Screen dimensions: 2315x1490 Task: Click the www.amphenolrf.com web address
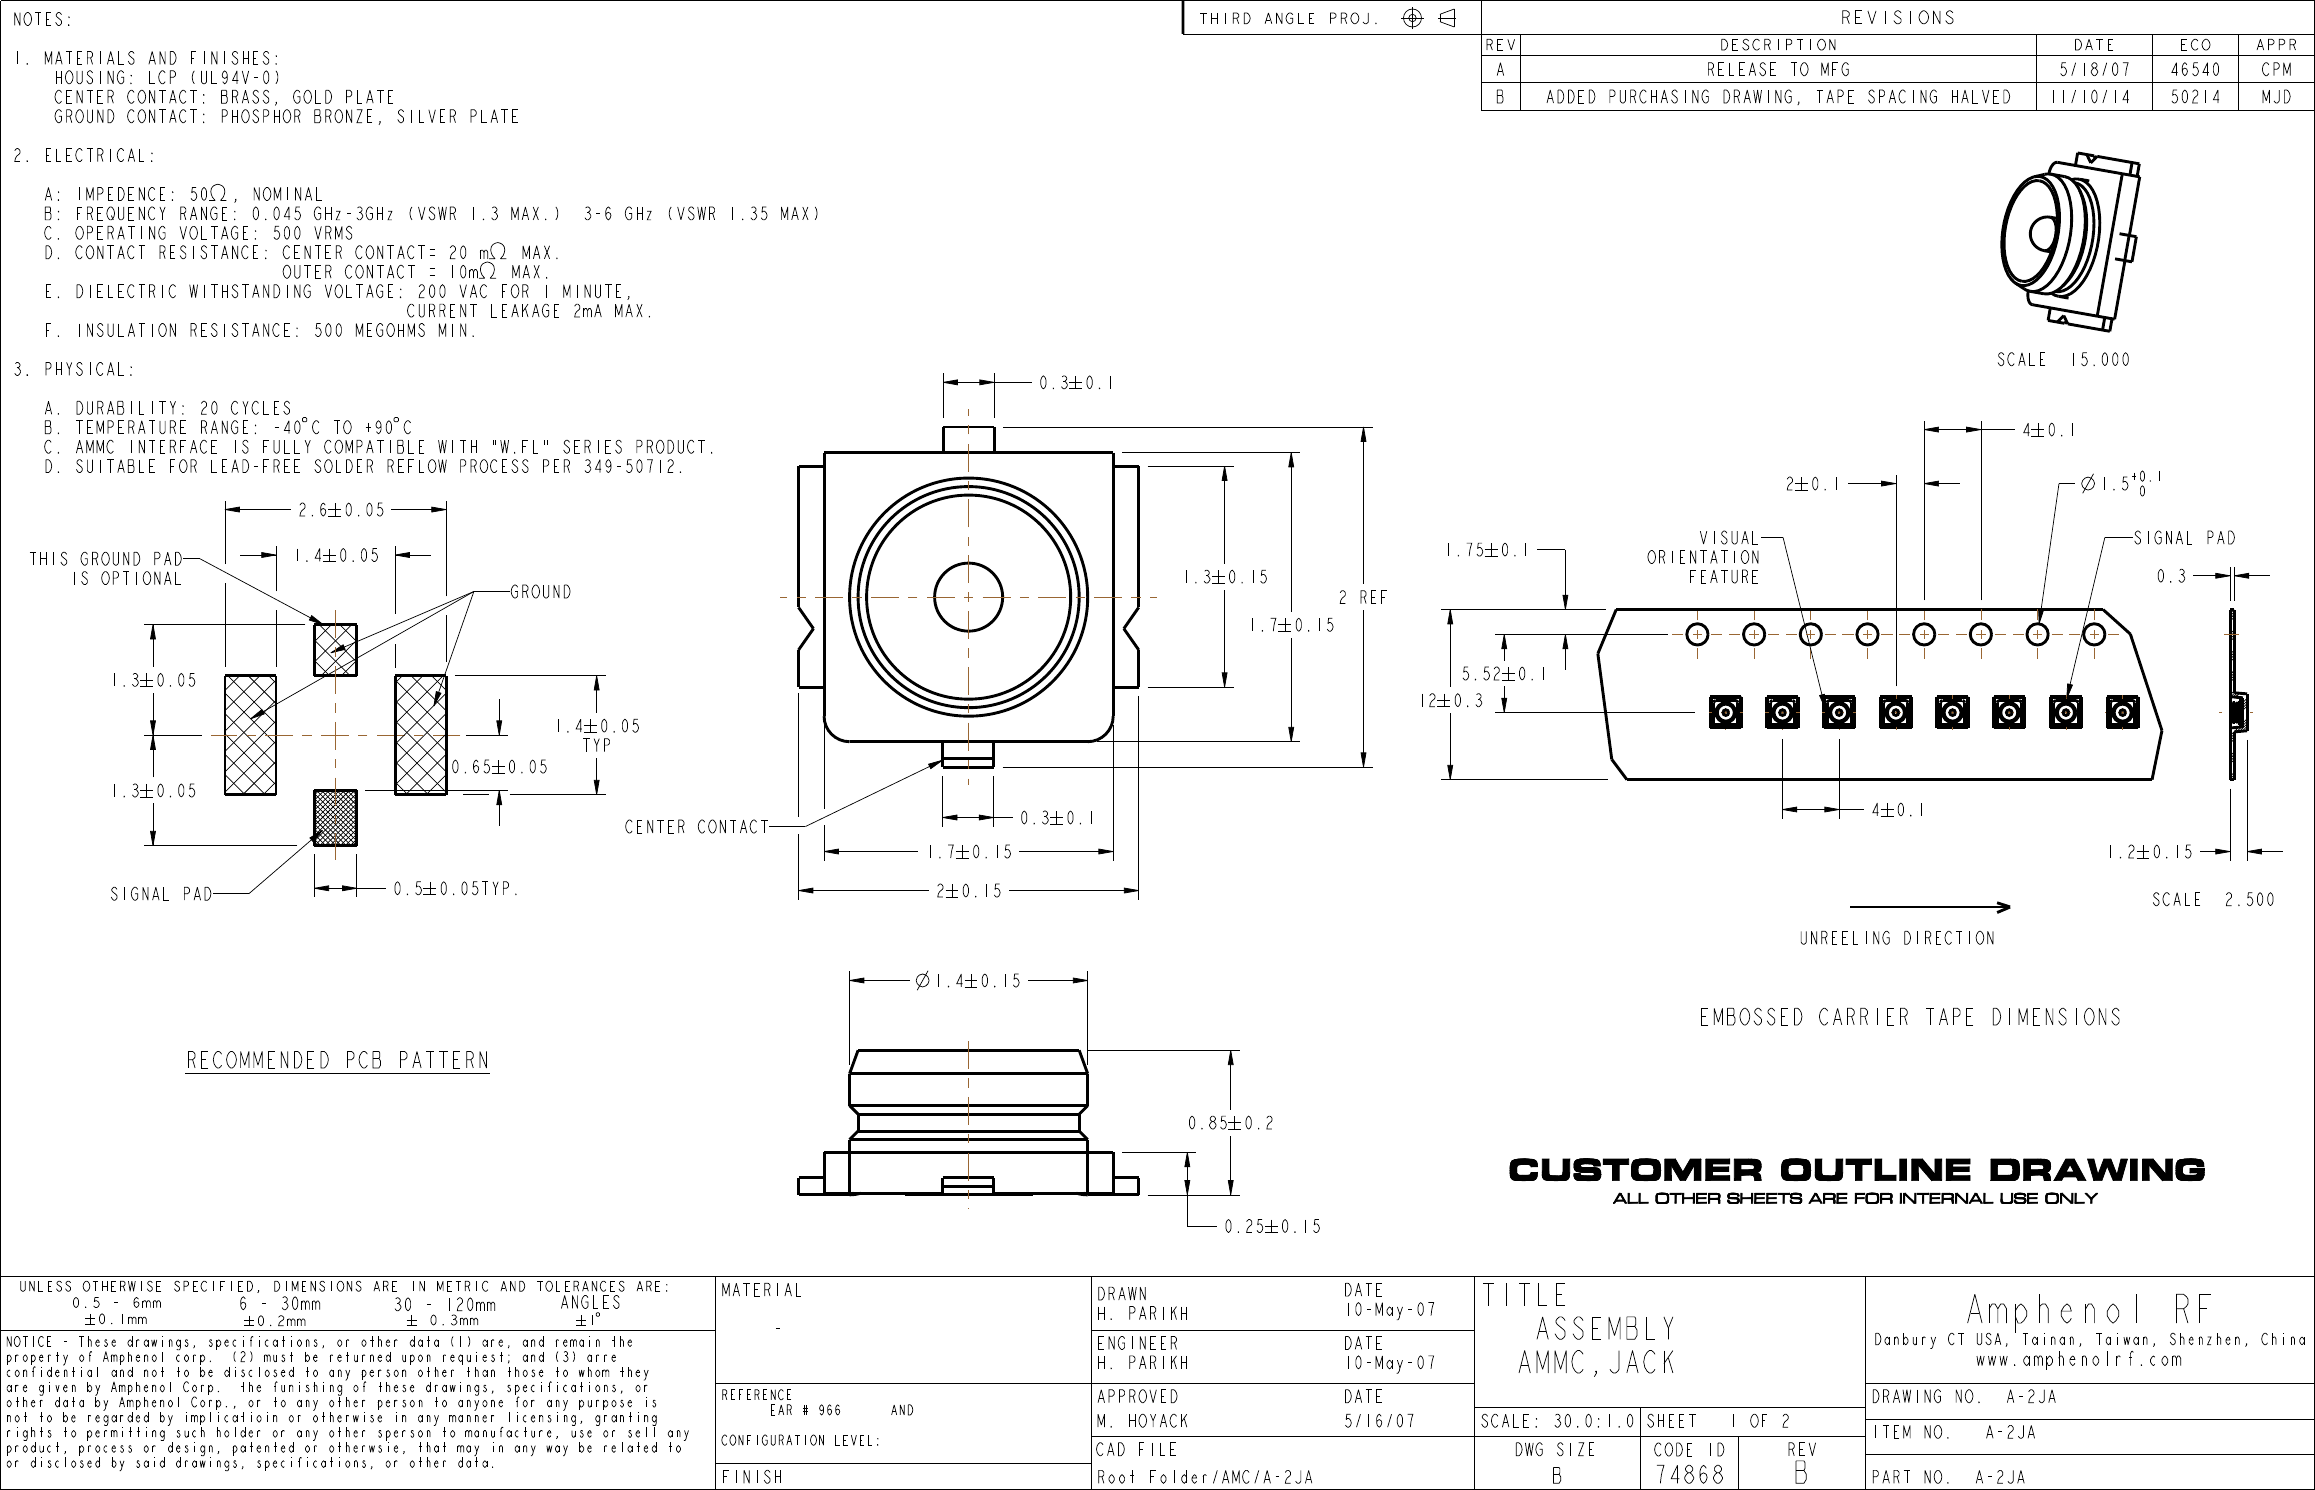[2078, 1360]
